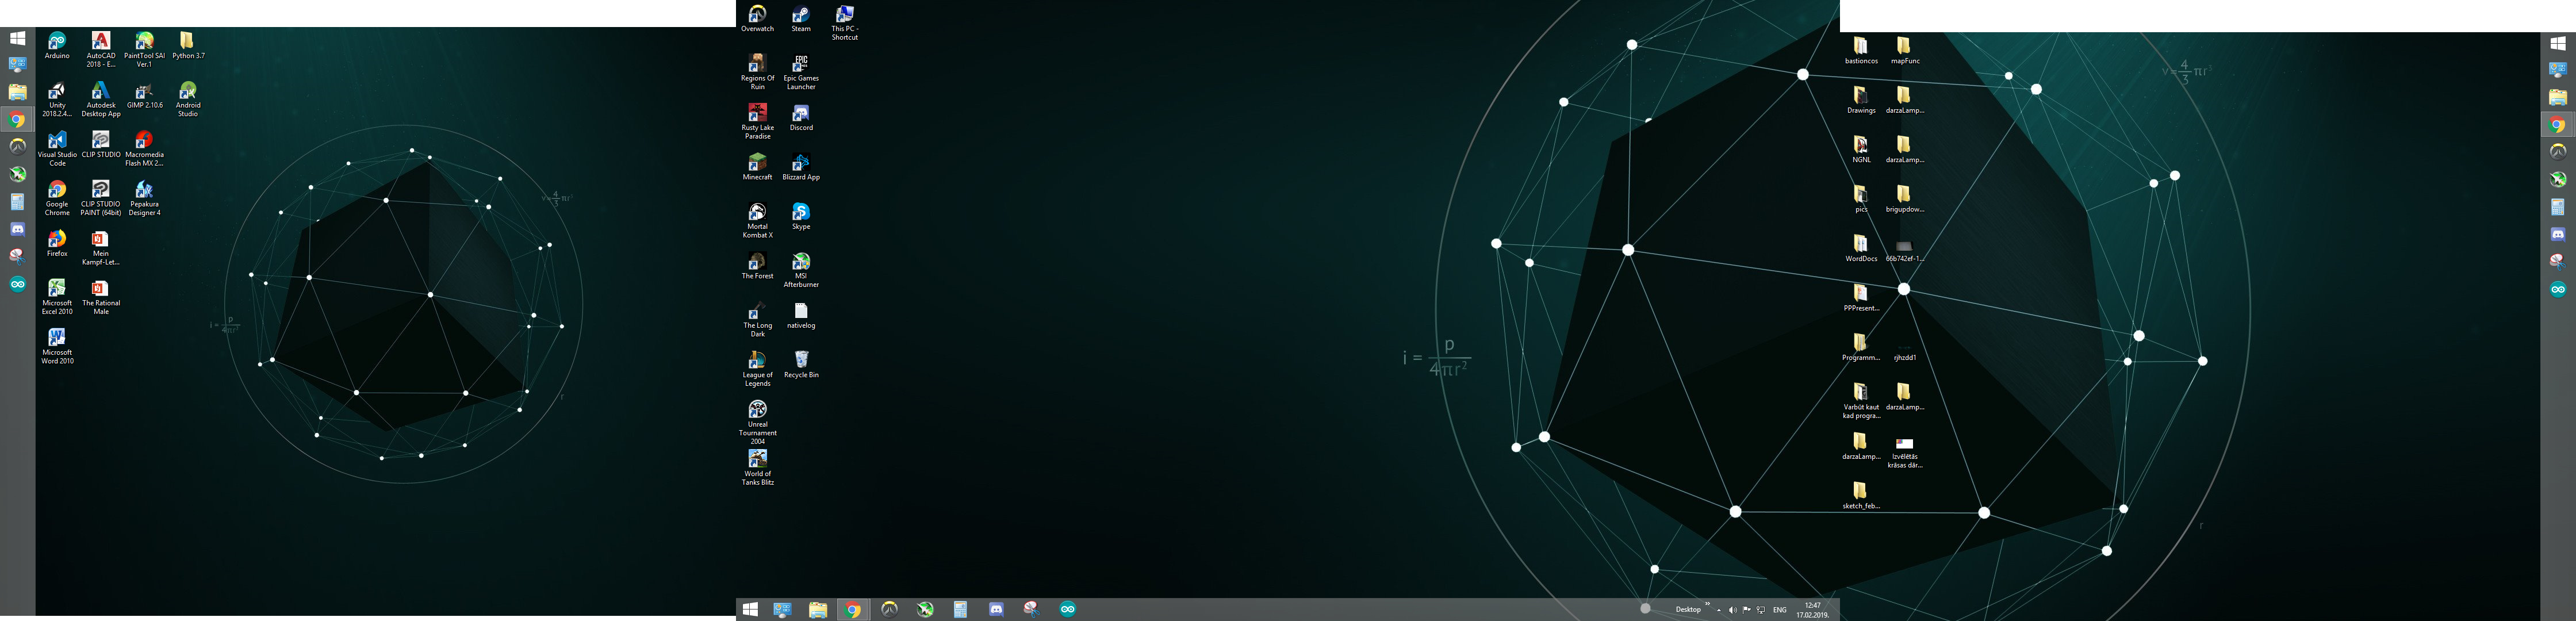
Task: Open the Microsoft Word 2010 shortcut
Action: (57, 346)
